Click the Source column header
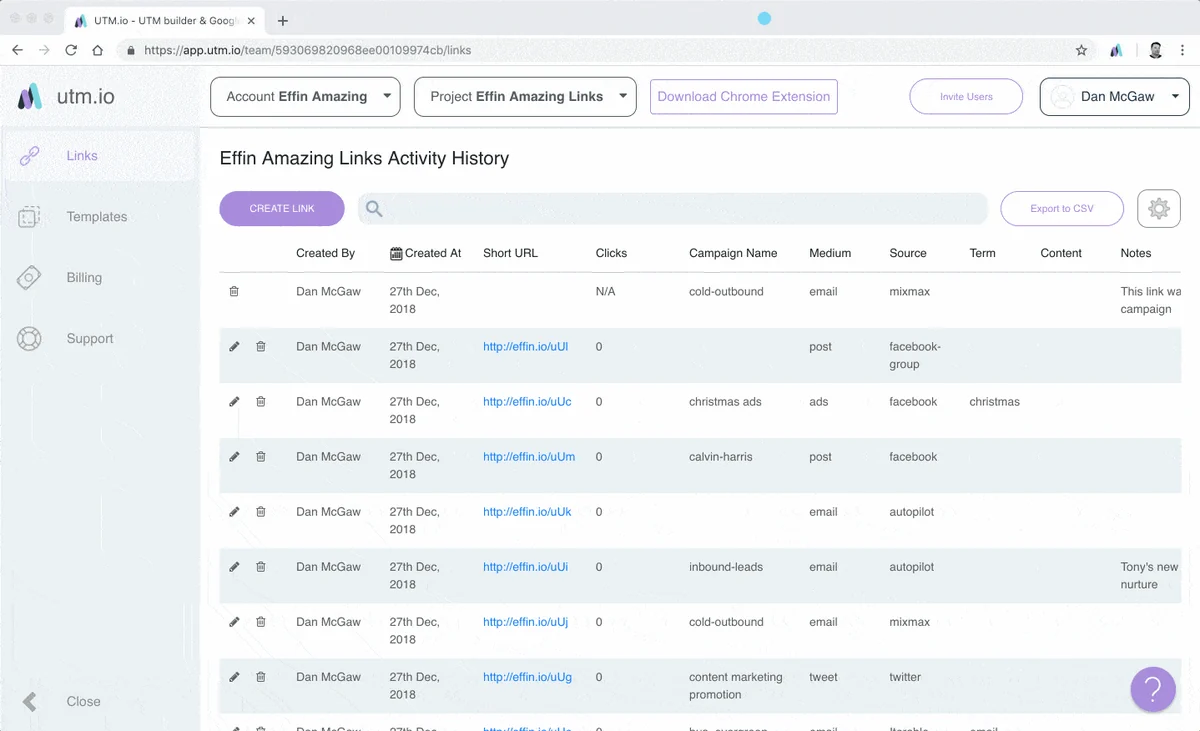This screenshot has height=731, width=1200. (x=908, y=254)
